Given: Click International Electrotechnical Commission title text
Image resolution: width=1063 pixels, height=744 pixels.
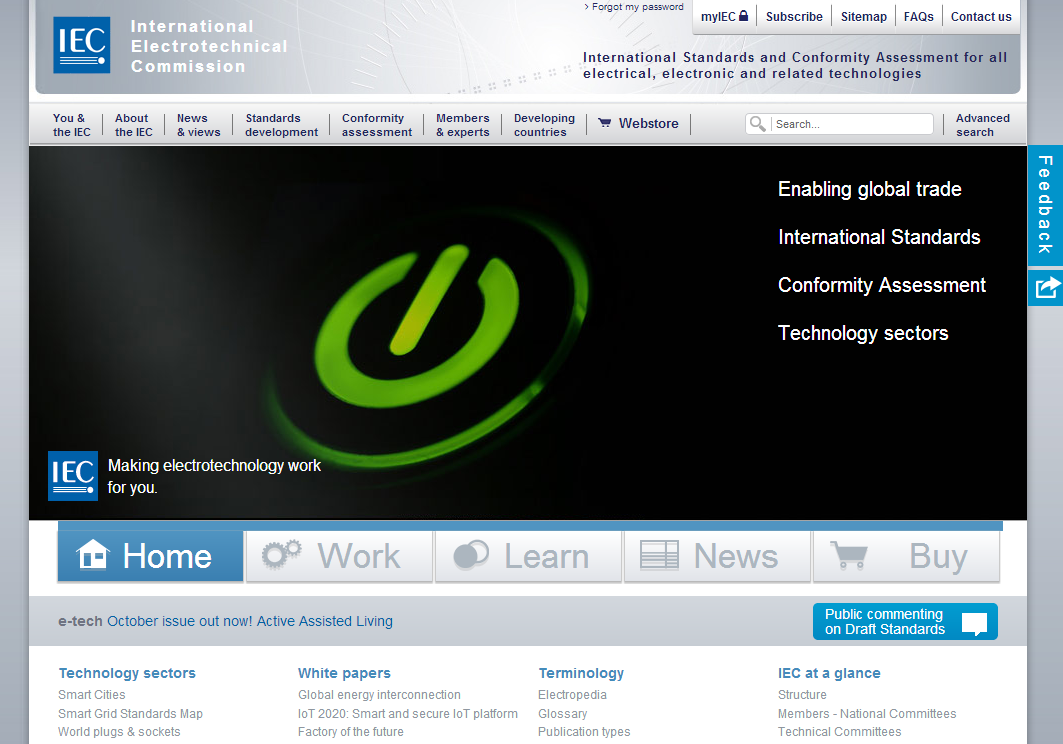Looking at the screenshot, I should [209, 46].
